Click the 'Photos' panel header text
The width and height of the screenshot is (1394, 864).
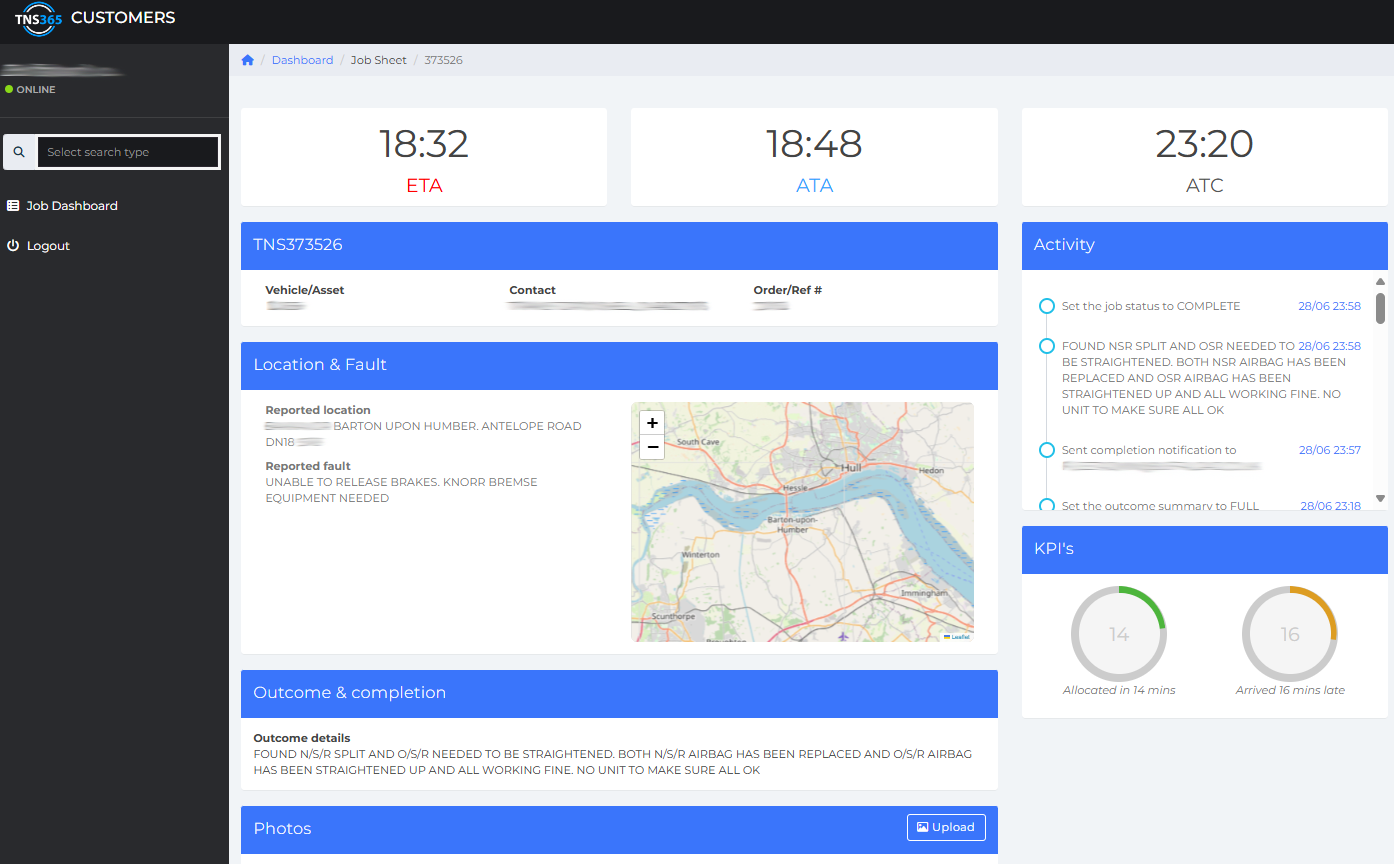pyautogui.click(x=282, y=829)
